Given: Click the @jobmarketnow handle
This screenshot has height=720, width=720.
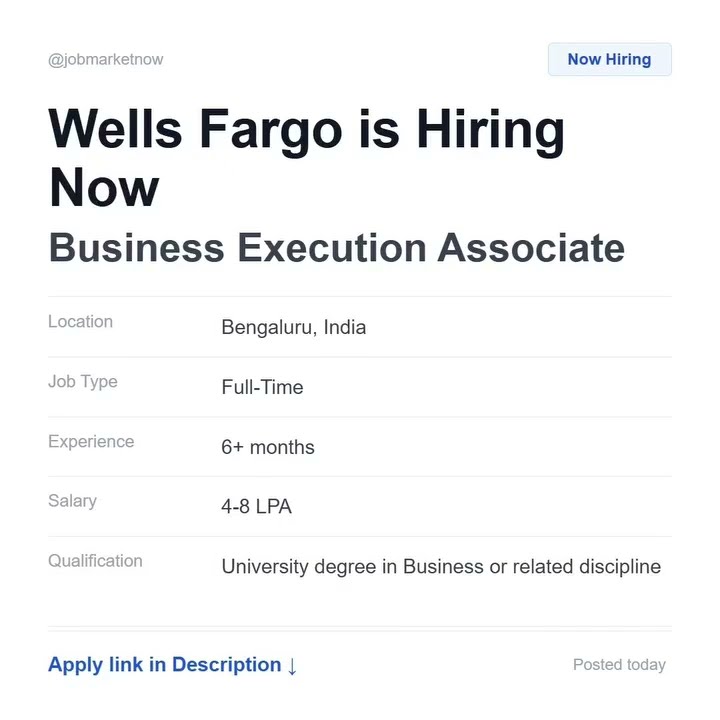Looking at the screenshot, I should click(x=106, y=60).
